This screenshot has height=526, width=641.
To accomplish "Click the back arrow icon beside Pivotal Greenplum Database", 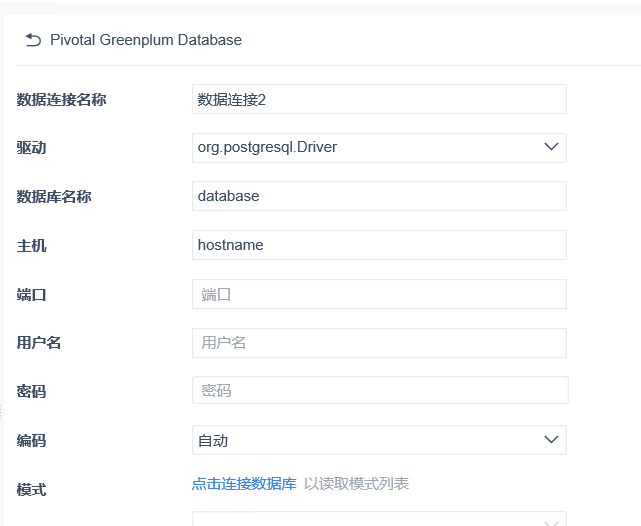I will (33, 40).
